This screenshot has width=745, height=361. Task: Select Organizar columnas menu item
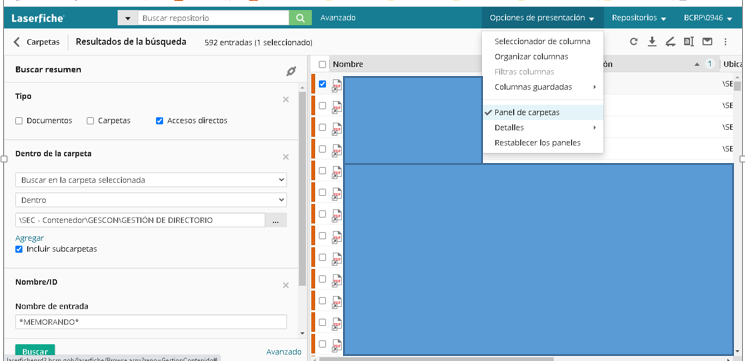pos(543,57)
